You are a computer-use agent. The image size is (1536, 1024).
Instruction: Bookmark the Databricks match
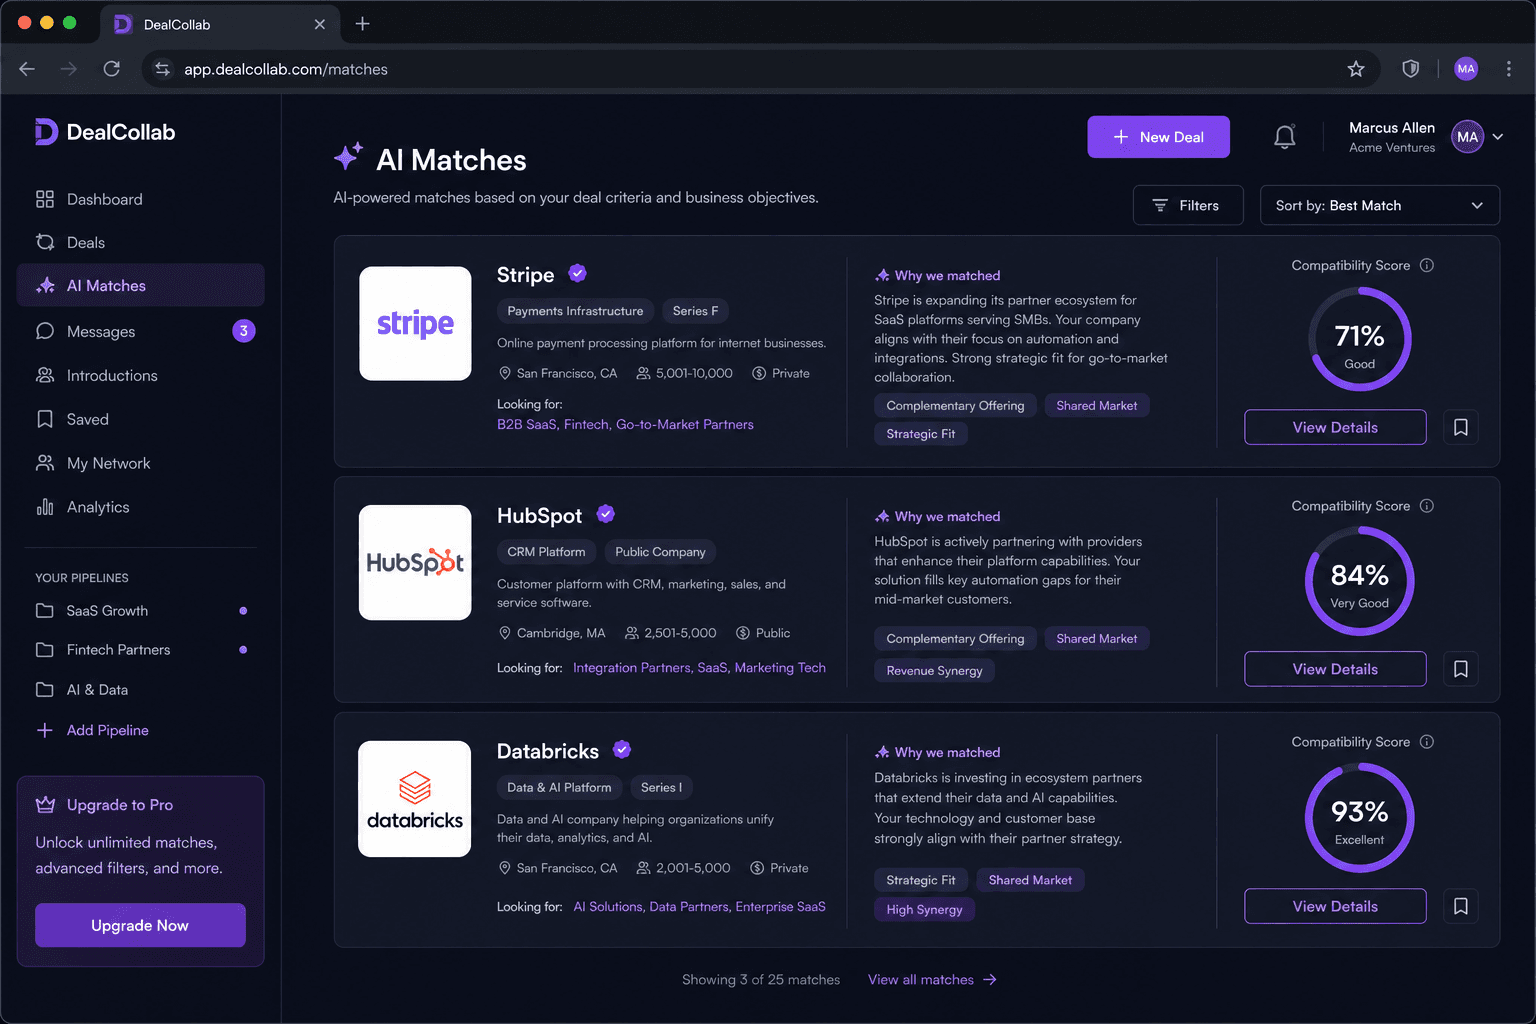1461,906
